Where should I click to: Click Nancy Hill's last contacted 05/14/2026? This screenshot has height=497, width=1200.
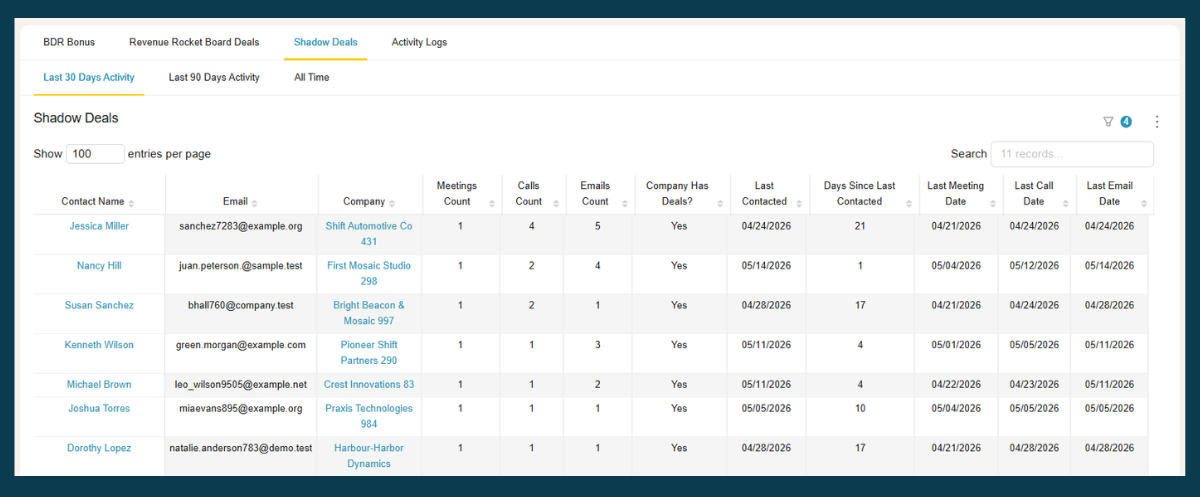[x=767, y=266]
